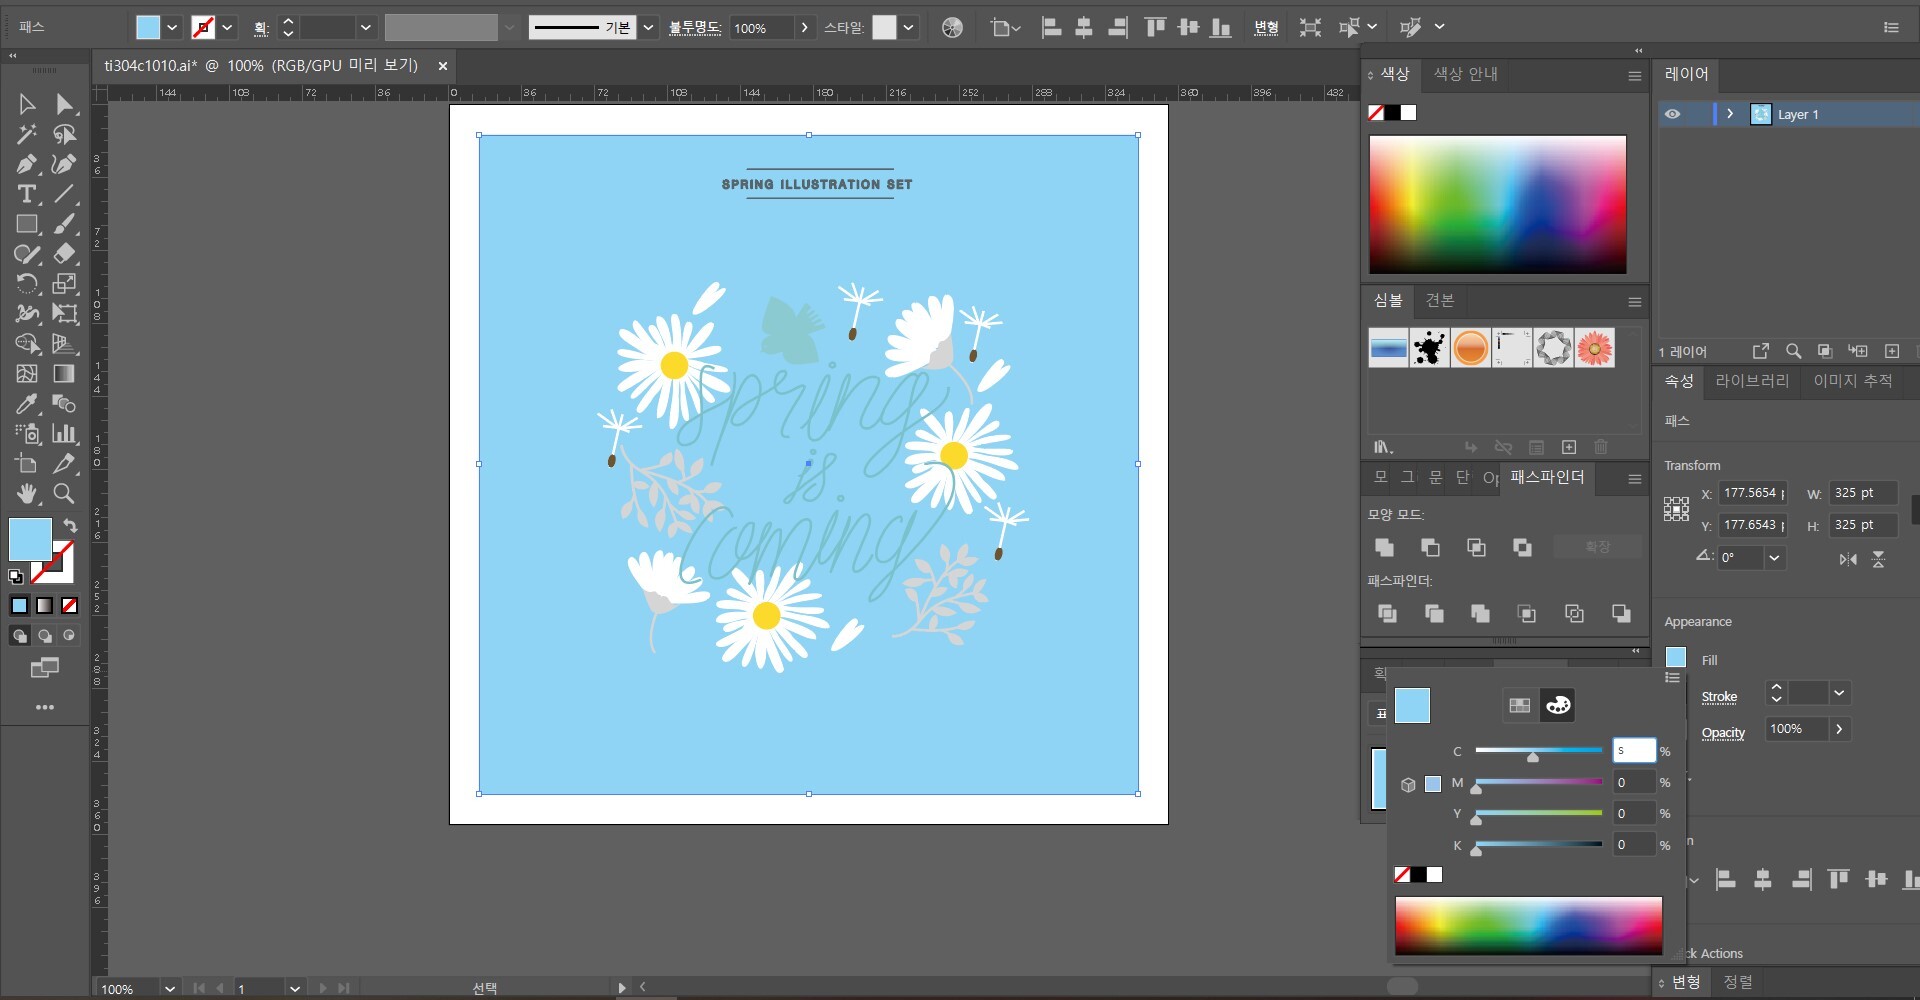Expand Layer 1 contents
This screenshot has width=1920, height=1000.
(1730, 114)
